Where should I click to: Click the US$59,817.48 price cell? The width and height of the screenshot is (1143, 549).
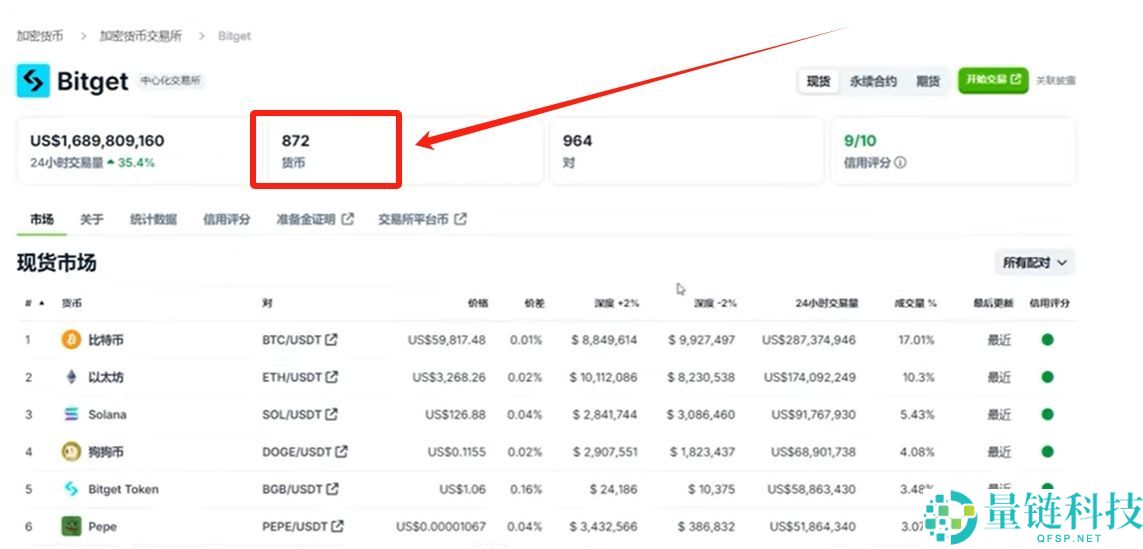pyautogui.click(x=446, y=340)
